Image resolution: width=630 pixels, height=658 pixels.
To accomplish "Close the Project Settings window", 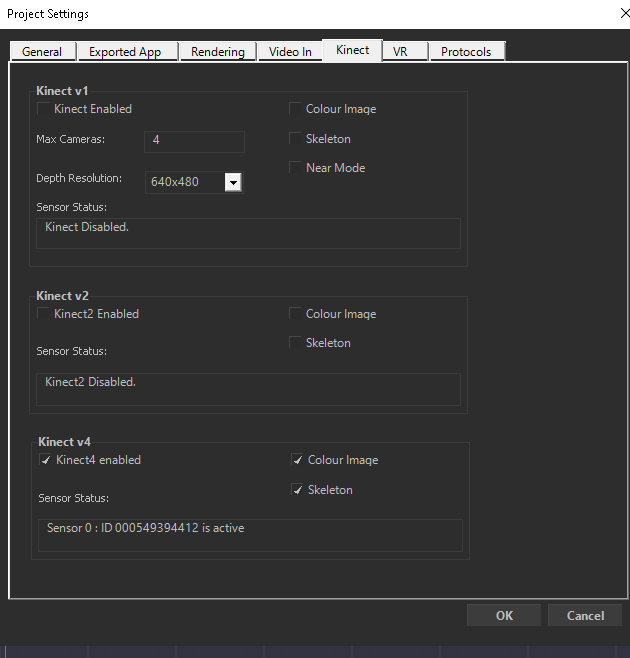I will coord(625,13).
